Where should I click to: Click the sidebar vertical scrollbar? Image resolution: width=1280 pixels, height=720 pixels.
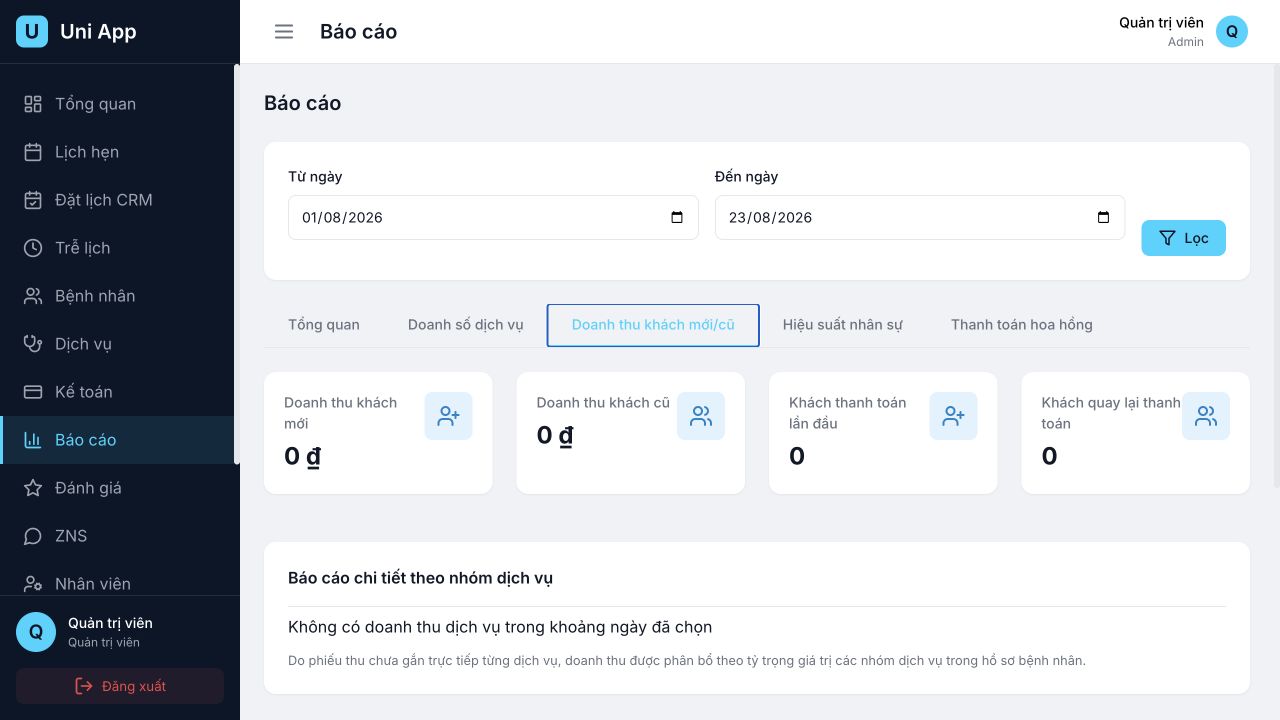(237, 264)
